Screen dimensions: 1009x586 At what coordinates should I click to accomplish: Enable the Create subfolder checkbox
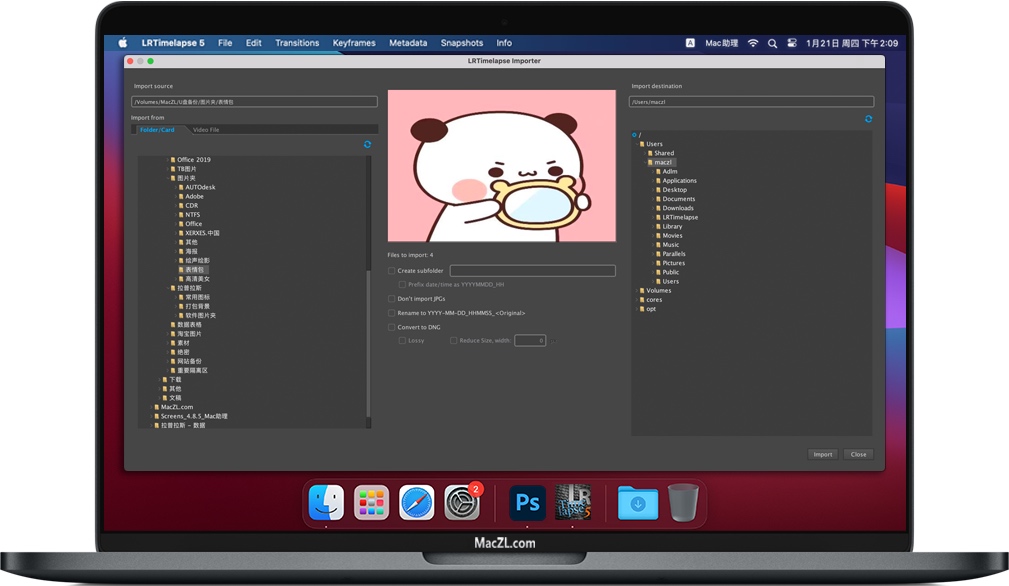pos(391,271)
